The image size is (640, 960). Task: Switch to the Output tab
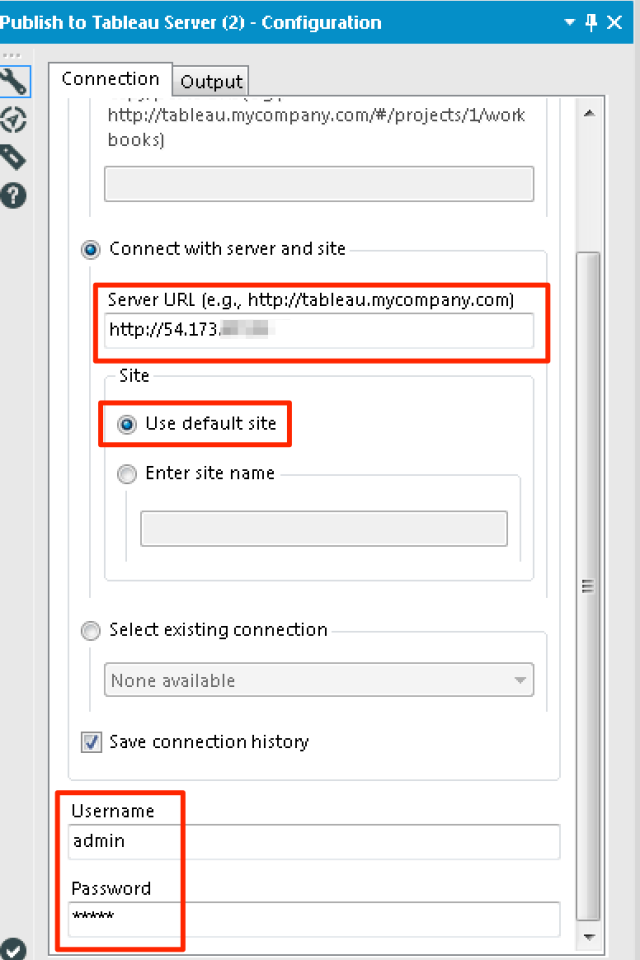point(209,81)
